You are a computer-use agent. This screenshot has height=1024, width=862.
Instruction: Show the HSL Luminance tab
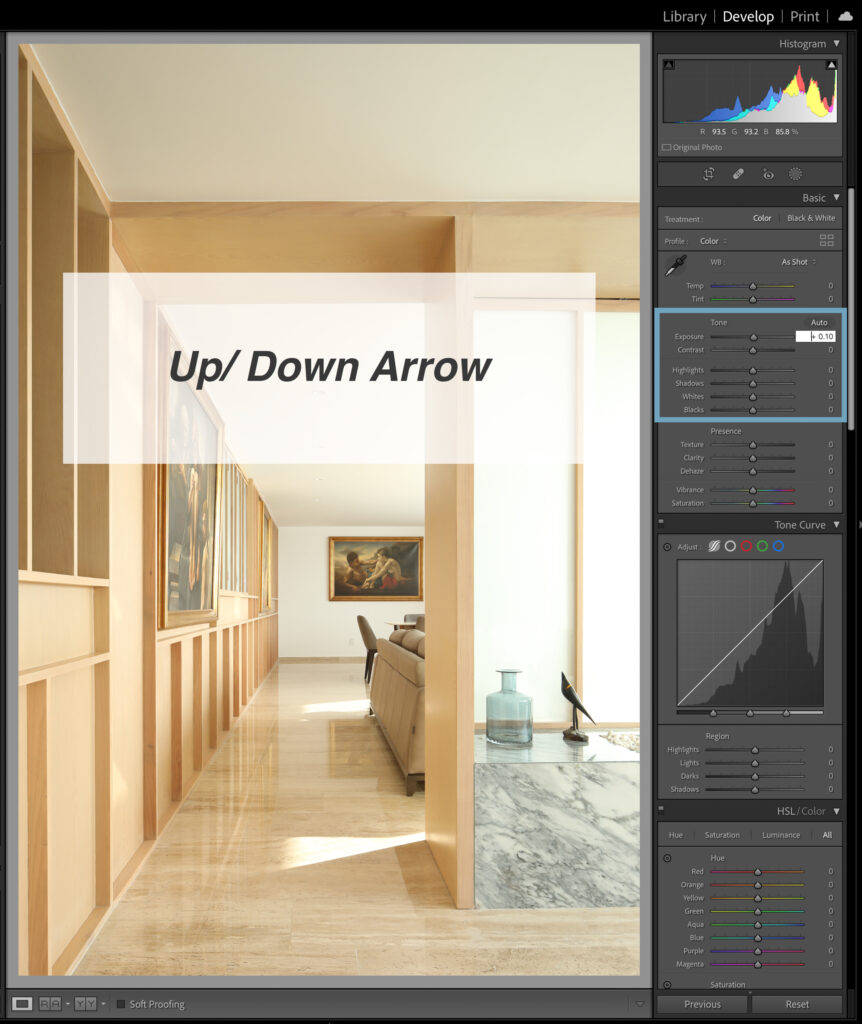pyautogui.click(x=781, y=835)
